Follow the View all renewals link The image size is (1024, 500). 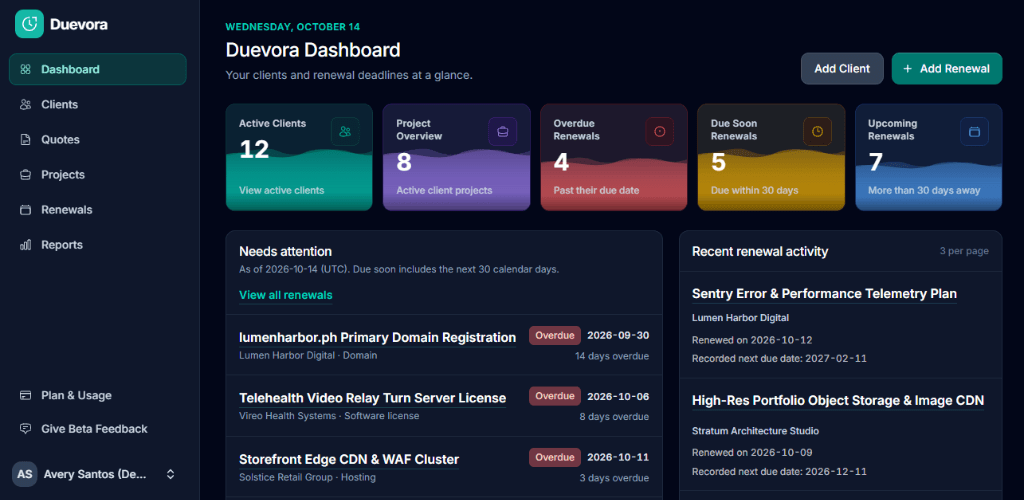[x=285, y=295]
